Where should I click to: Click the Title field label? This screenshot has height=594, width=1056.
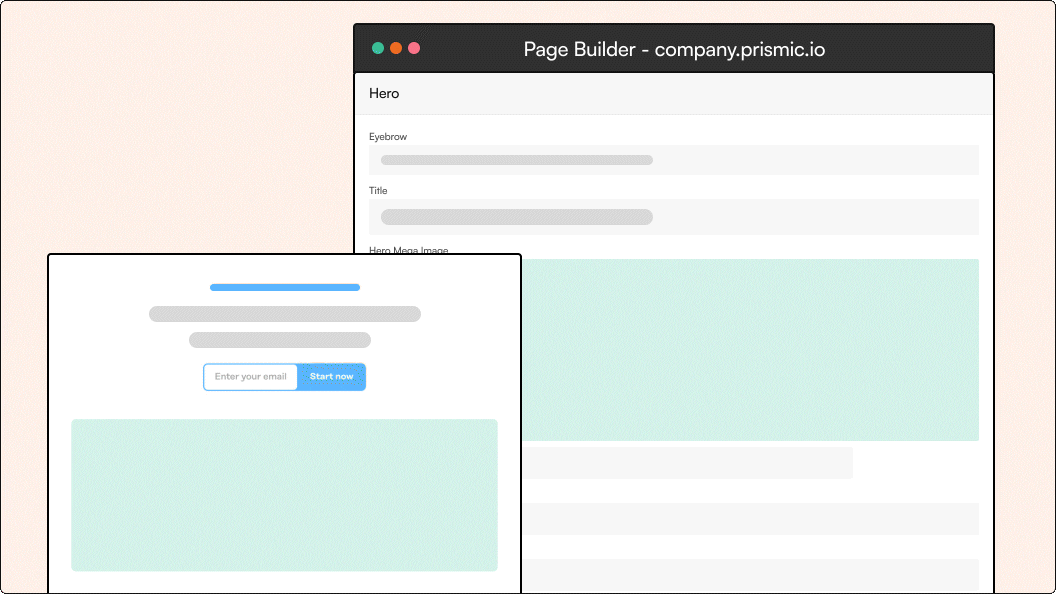pos(378,191)
